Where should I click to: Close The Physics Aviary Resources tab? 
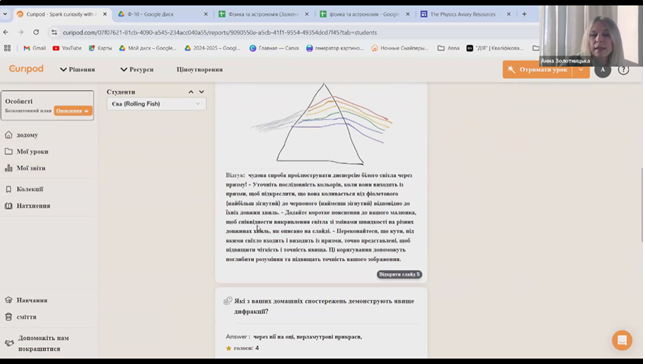tap(508, 14)
